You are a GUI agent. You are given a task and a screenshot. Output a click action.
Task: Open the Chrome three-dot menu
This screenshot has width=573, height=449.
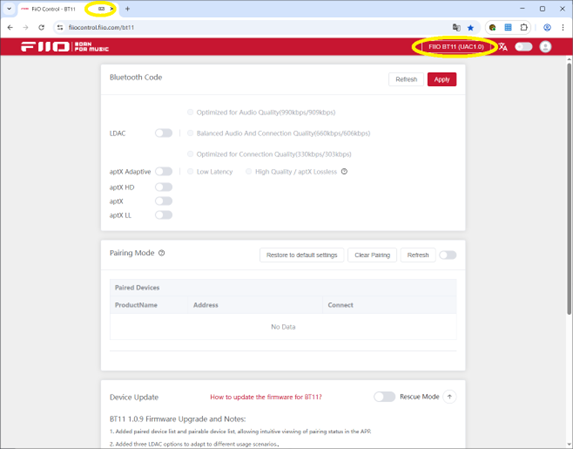(563, 27)
